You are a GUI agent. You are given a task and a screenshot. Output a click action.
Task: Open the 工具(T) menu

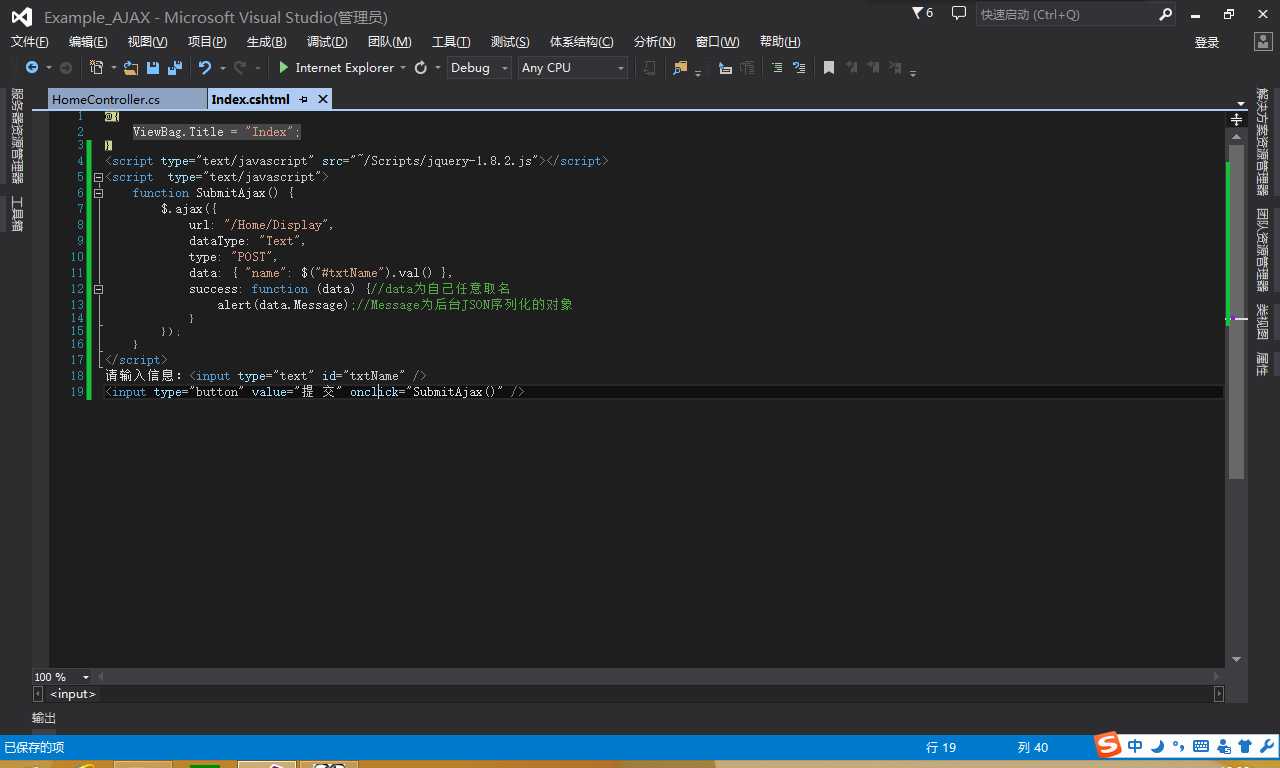click(x=451, y=41)
